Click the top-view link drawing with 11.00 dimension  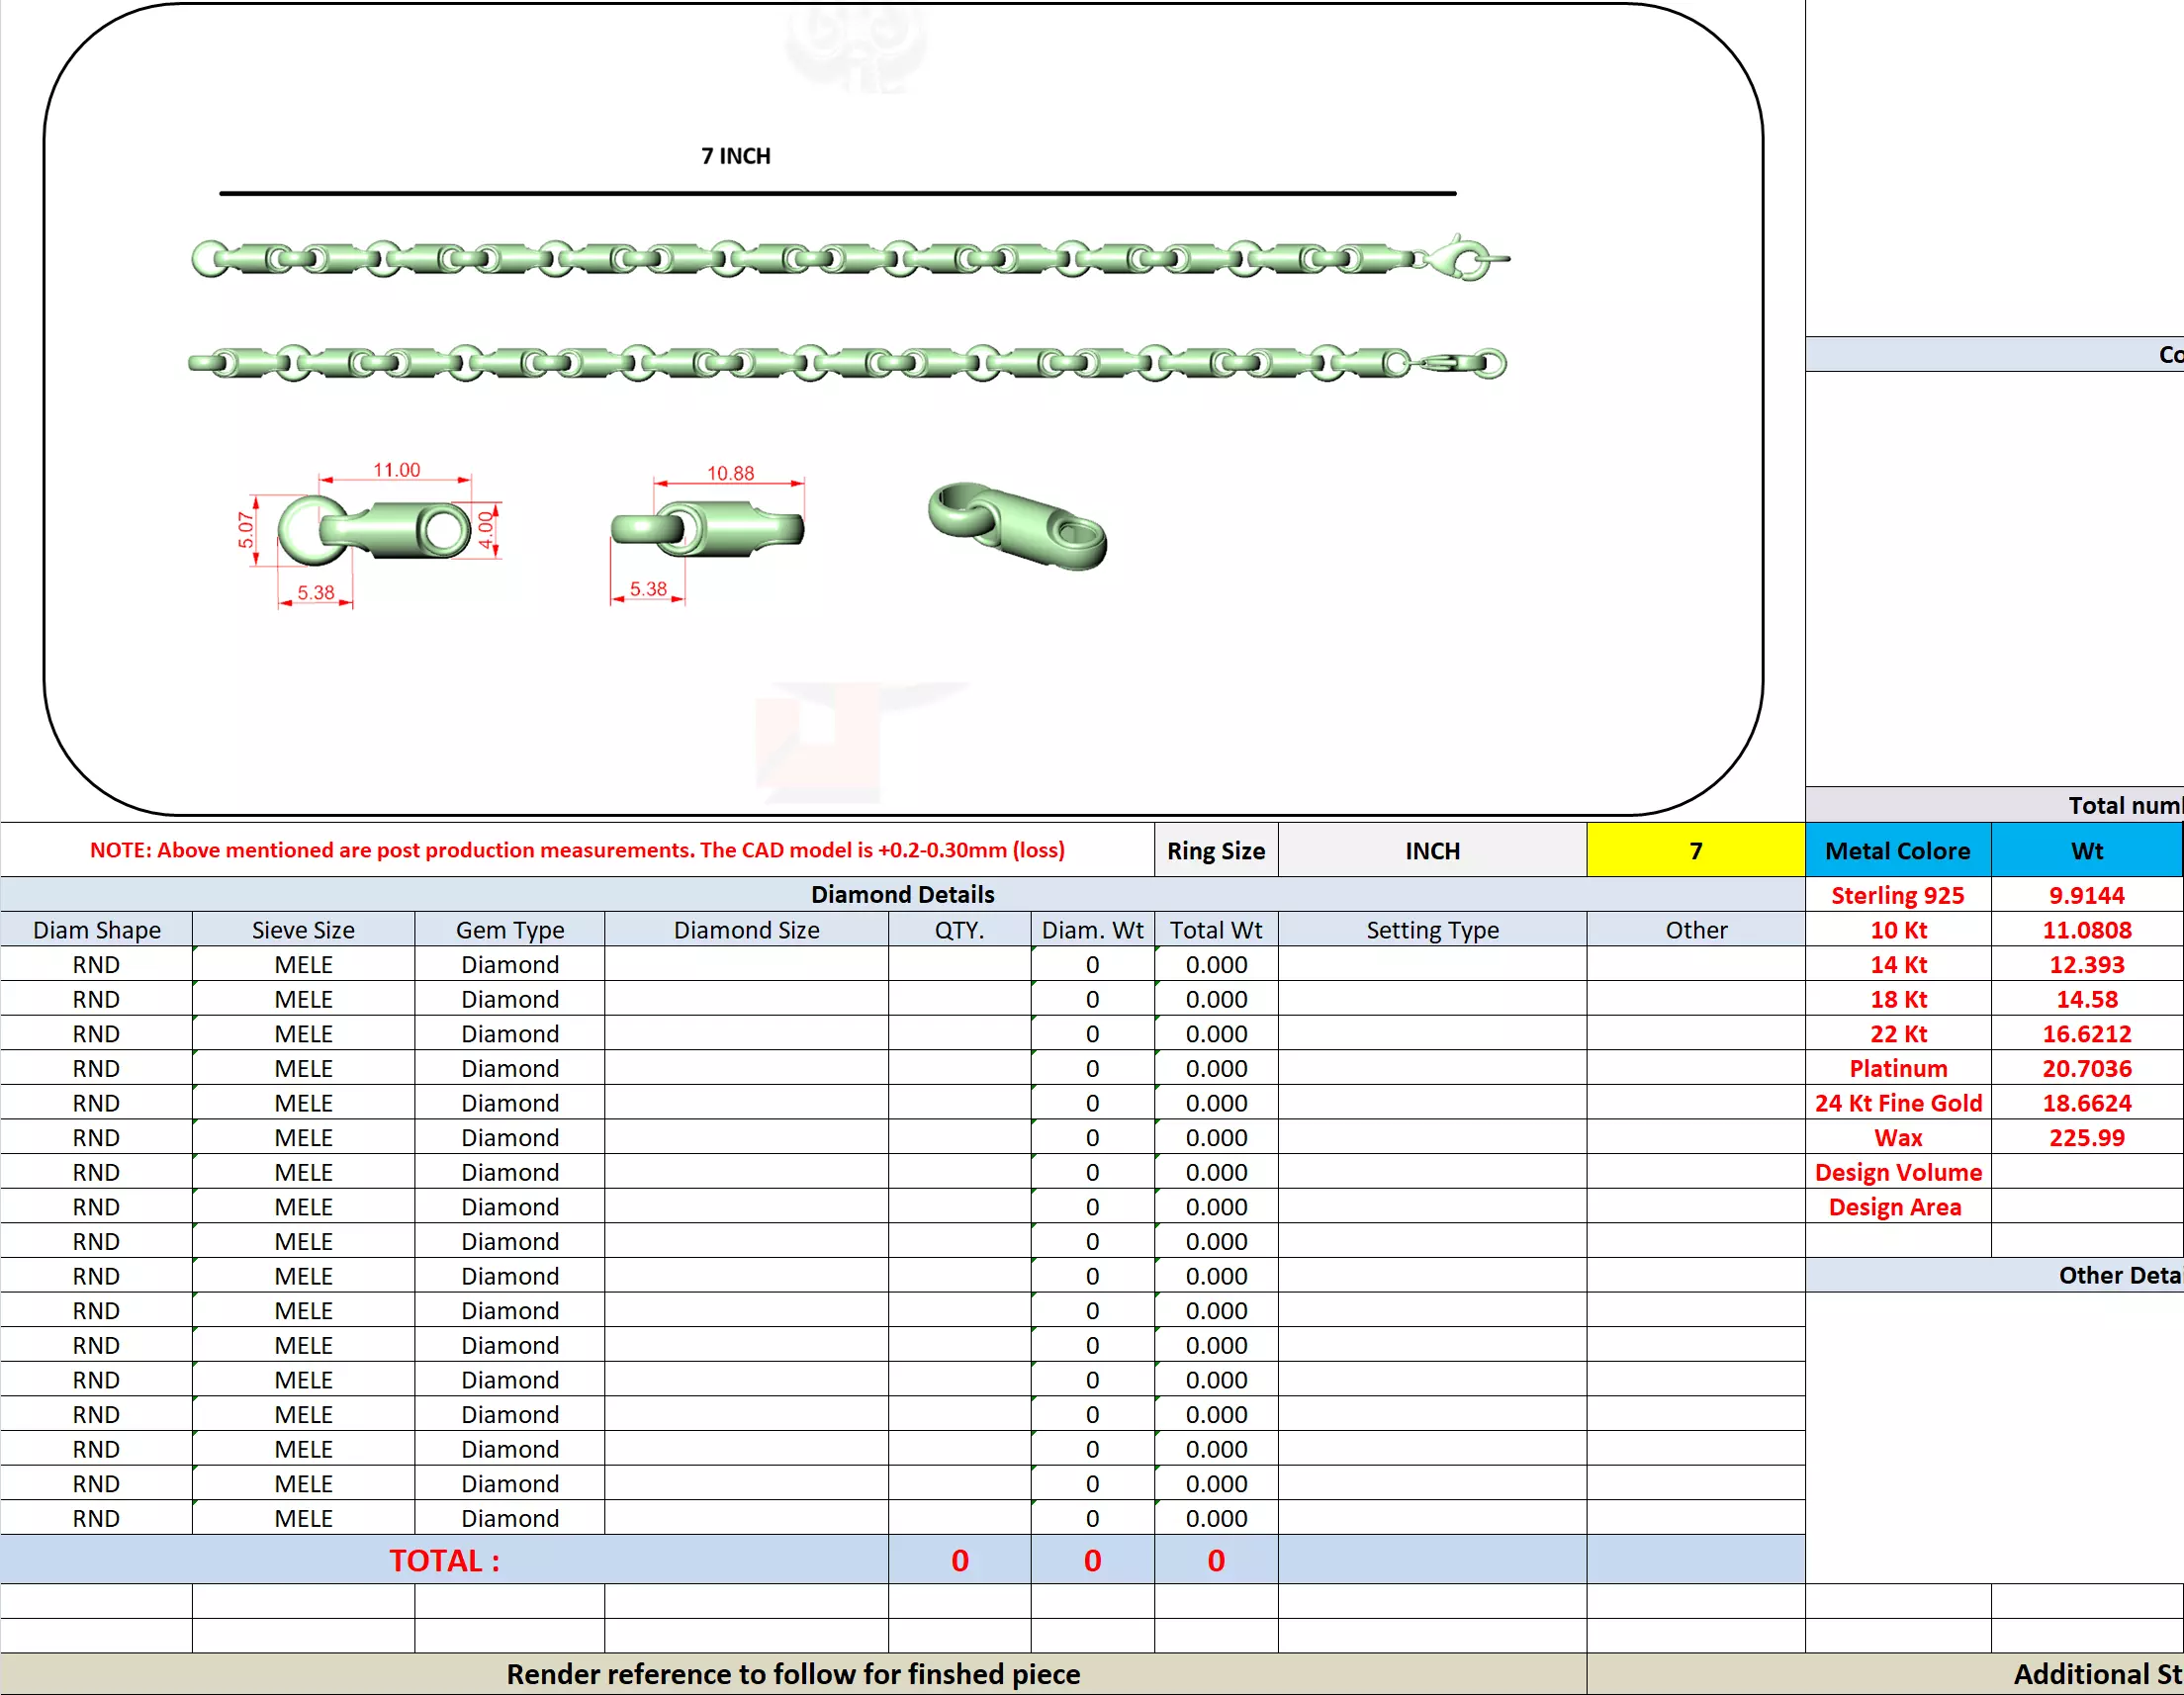pos(375,530)
